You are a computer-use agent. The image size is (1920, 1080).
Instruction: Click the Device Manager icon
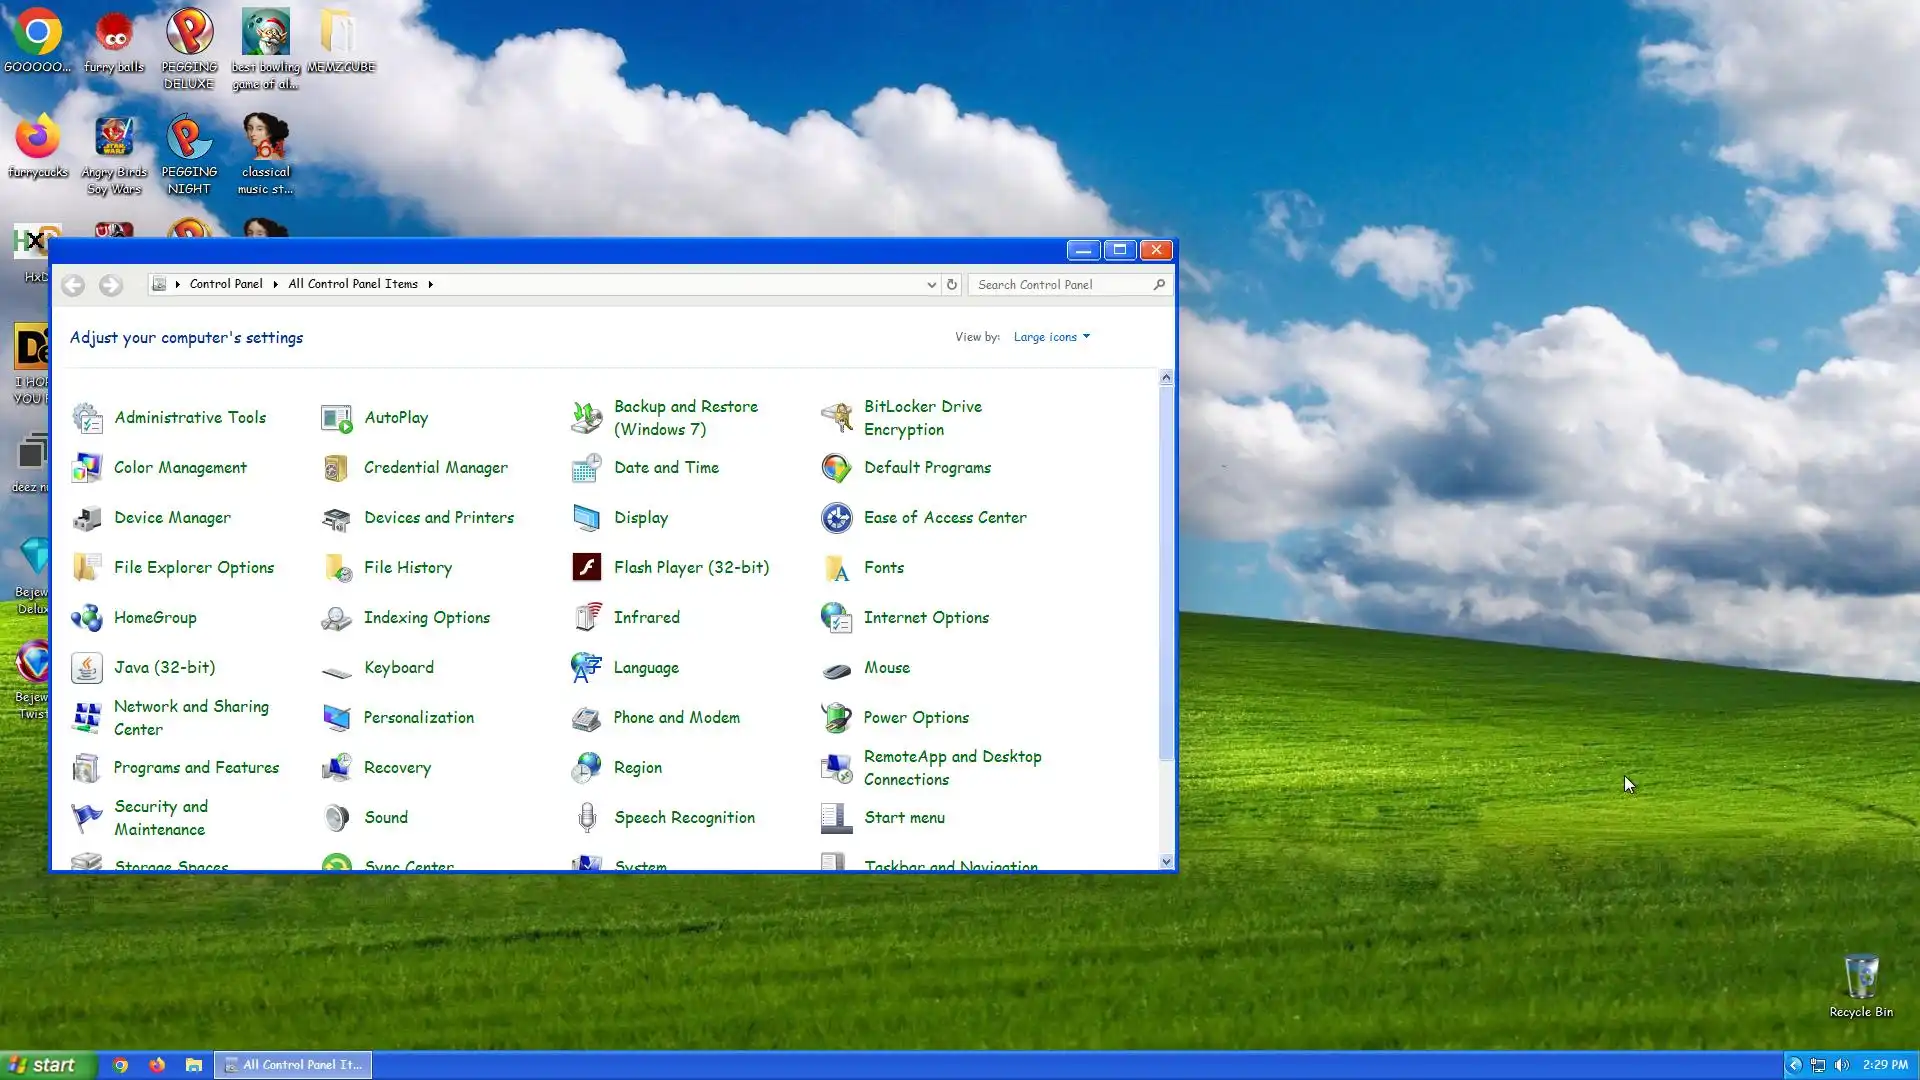[87, 517]
